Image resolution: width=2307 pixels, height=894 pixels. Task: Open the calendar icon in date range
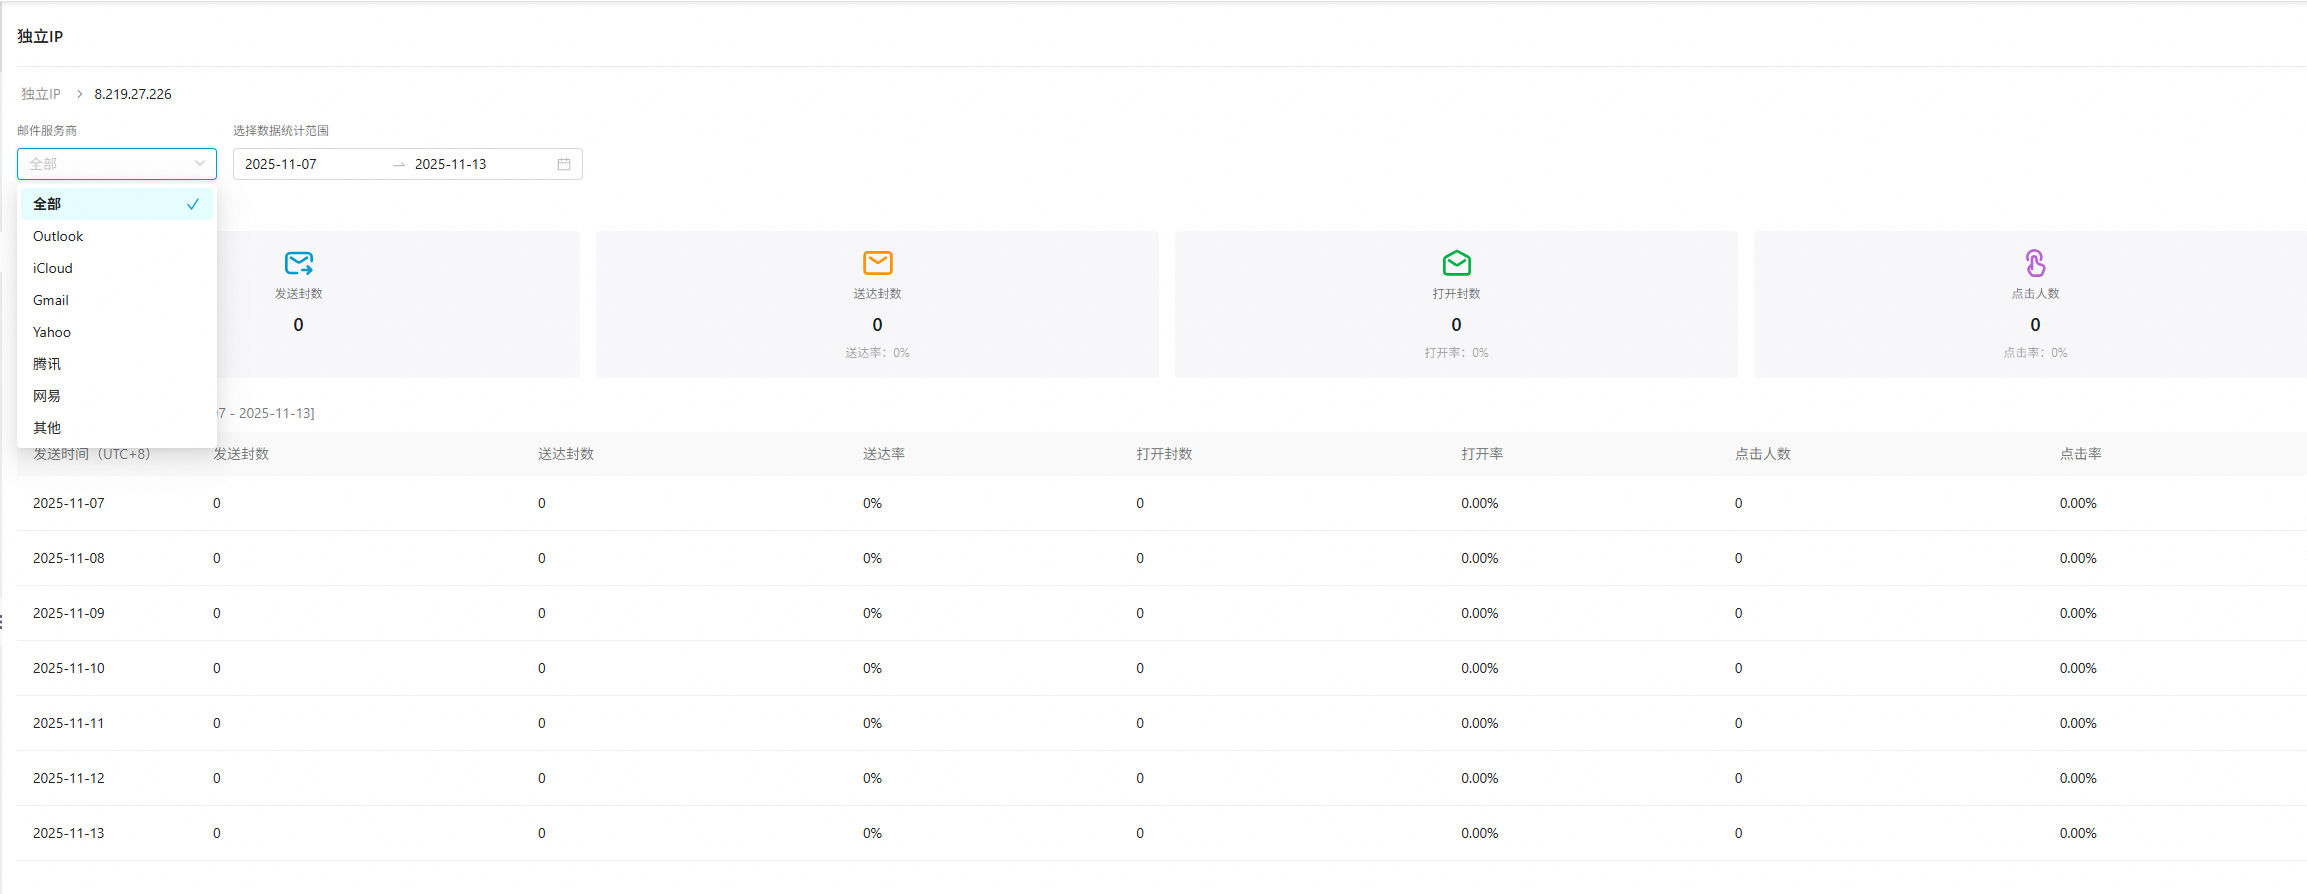click(564, 164)
